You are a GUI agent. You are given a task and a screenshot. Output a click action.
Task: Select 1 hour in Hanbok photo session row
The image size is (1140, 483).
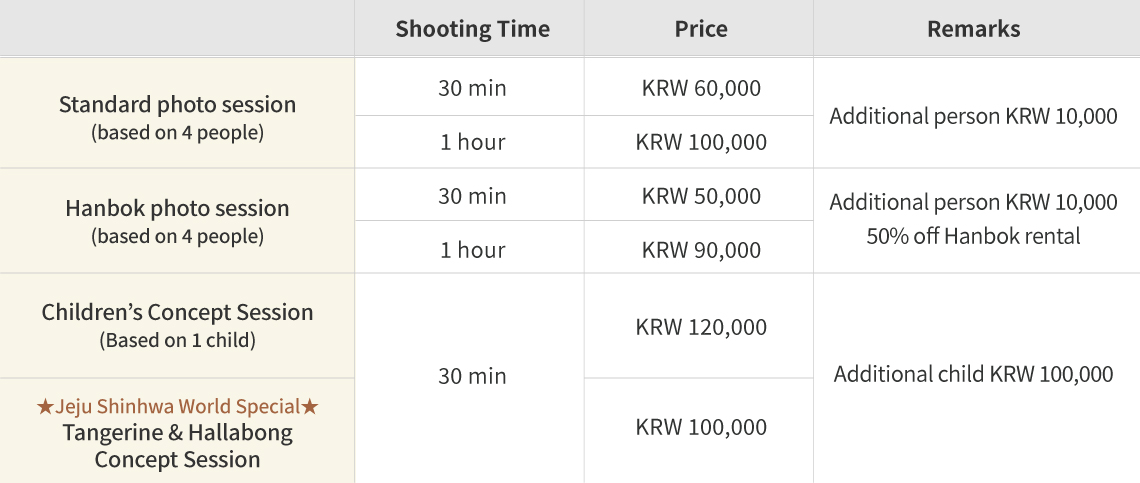(472, 250)
